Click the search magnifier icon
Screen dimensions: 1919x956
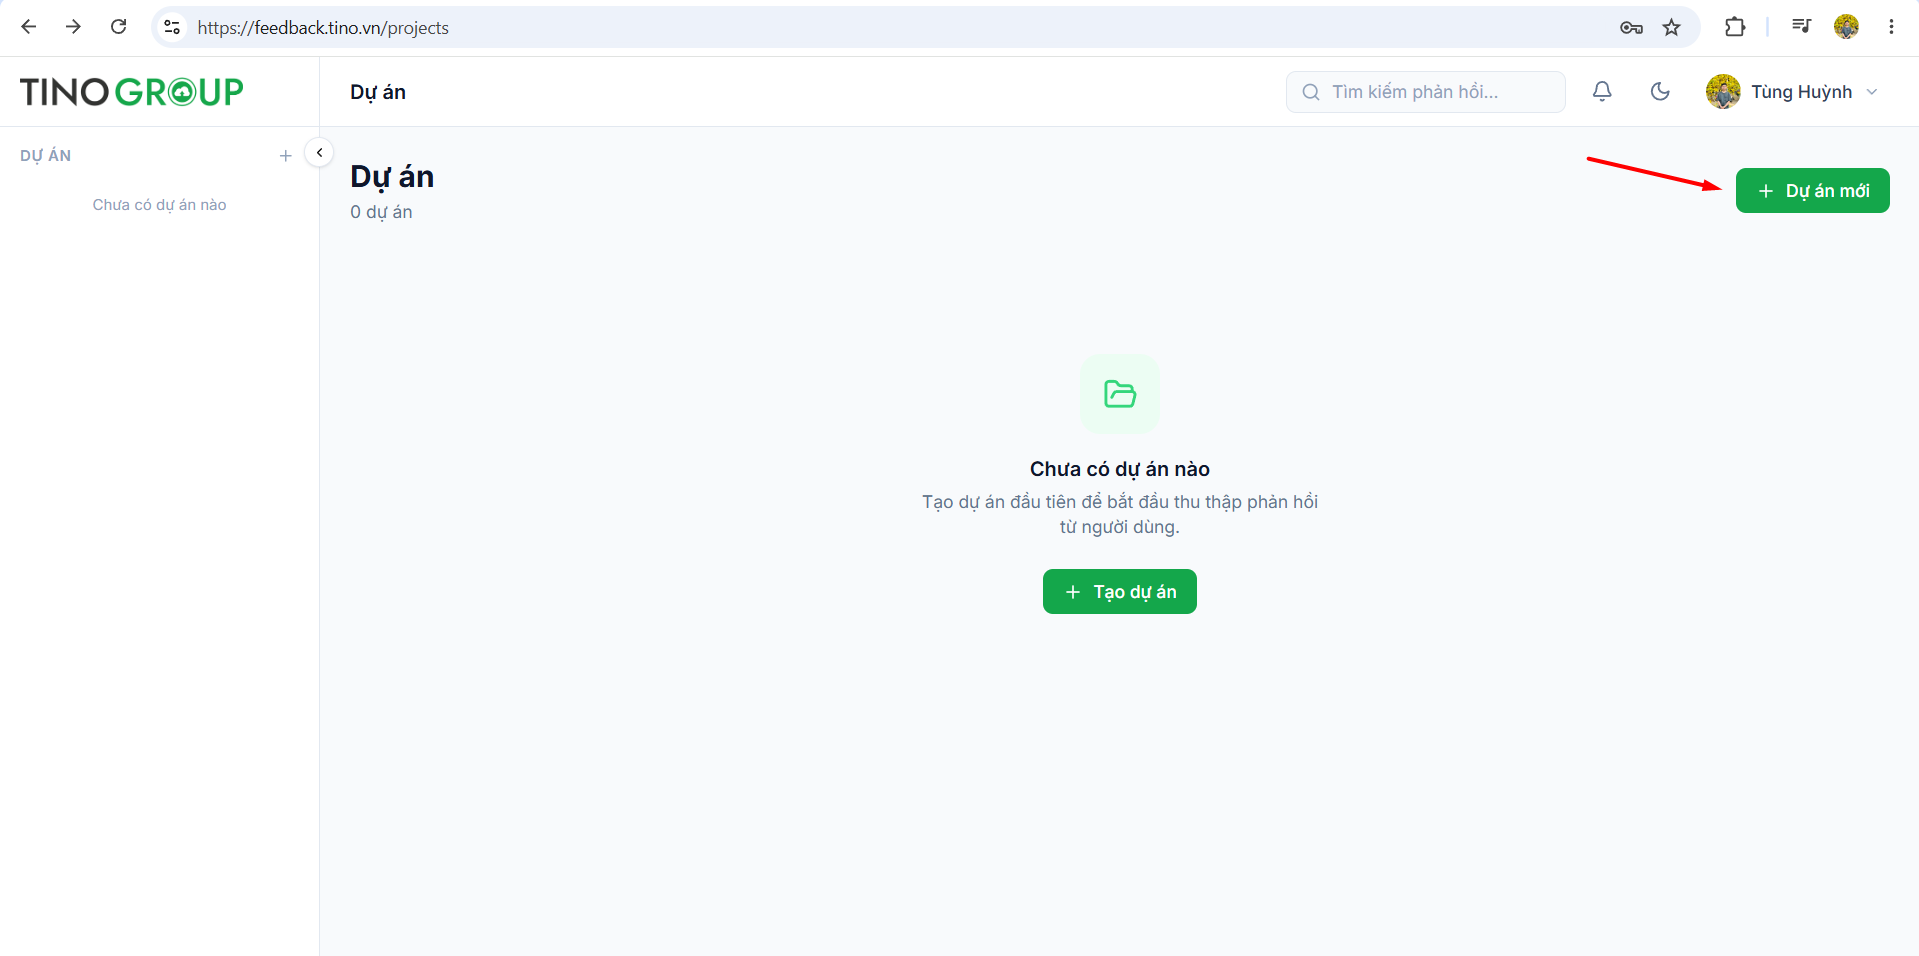[x=1310, y=92]
